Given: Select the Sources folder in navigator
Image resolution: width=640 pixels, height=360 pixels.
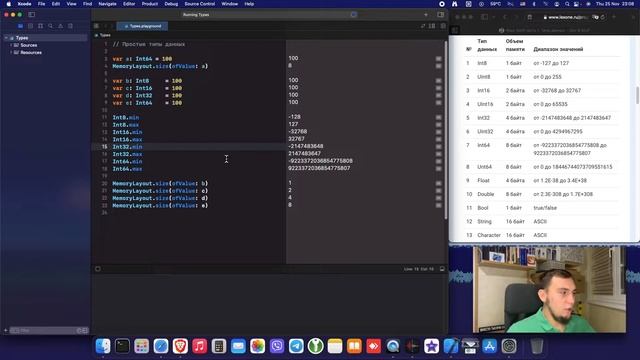Looking at the screenshot, I should [x=29, y=45].
